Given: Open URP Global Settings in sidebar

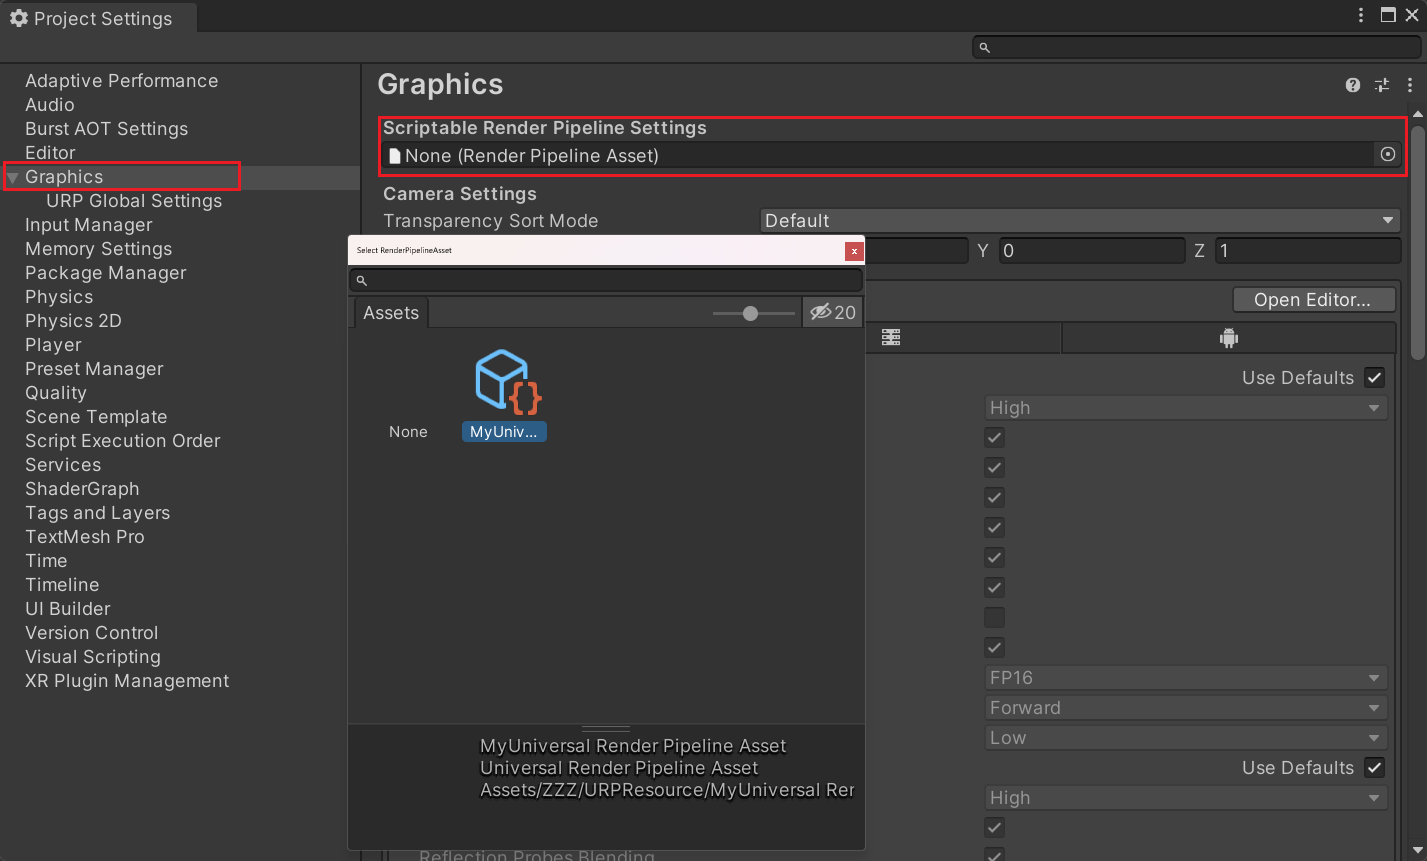Looking at the screenshot, I should [134, 201].
